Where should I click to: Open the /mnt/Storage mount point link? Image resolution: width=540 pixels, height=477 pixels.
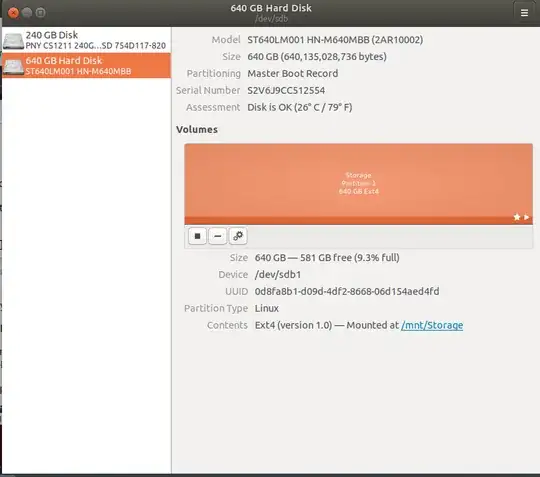tap(432, 325)
